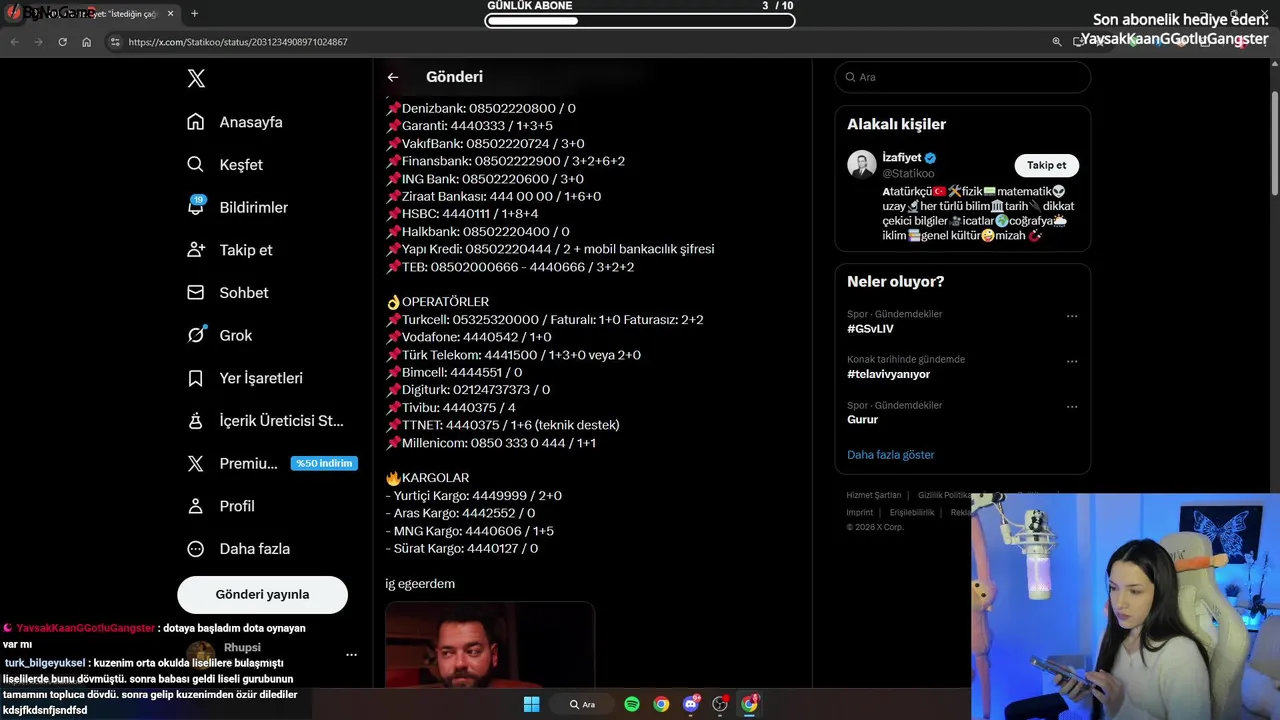Click Imprint footer link

click(x=859, y=512)
